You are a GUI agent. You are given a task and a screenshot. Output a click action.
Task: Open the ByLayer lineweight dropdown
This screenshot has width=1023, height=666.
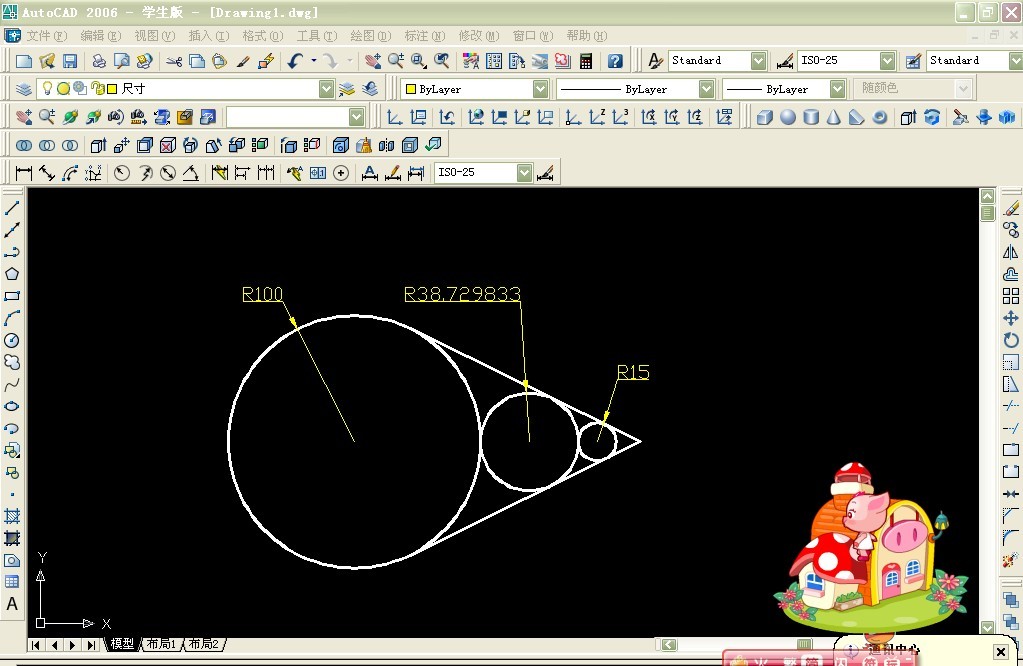coord(838,89)
